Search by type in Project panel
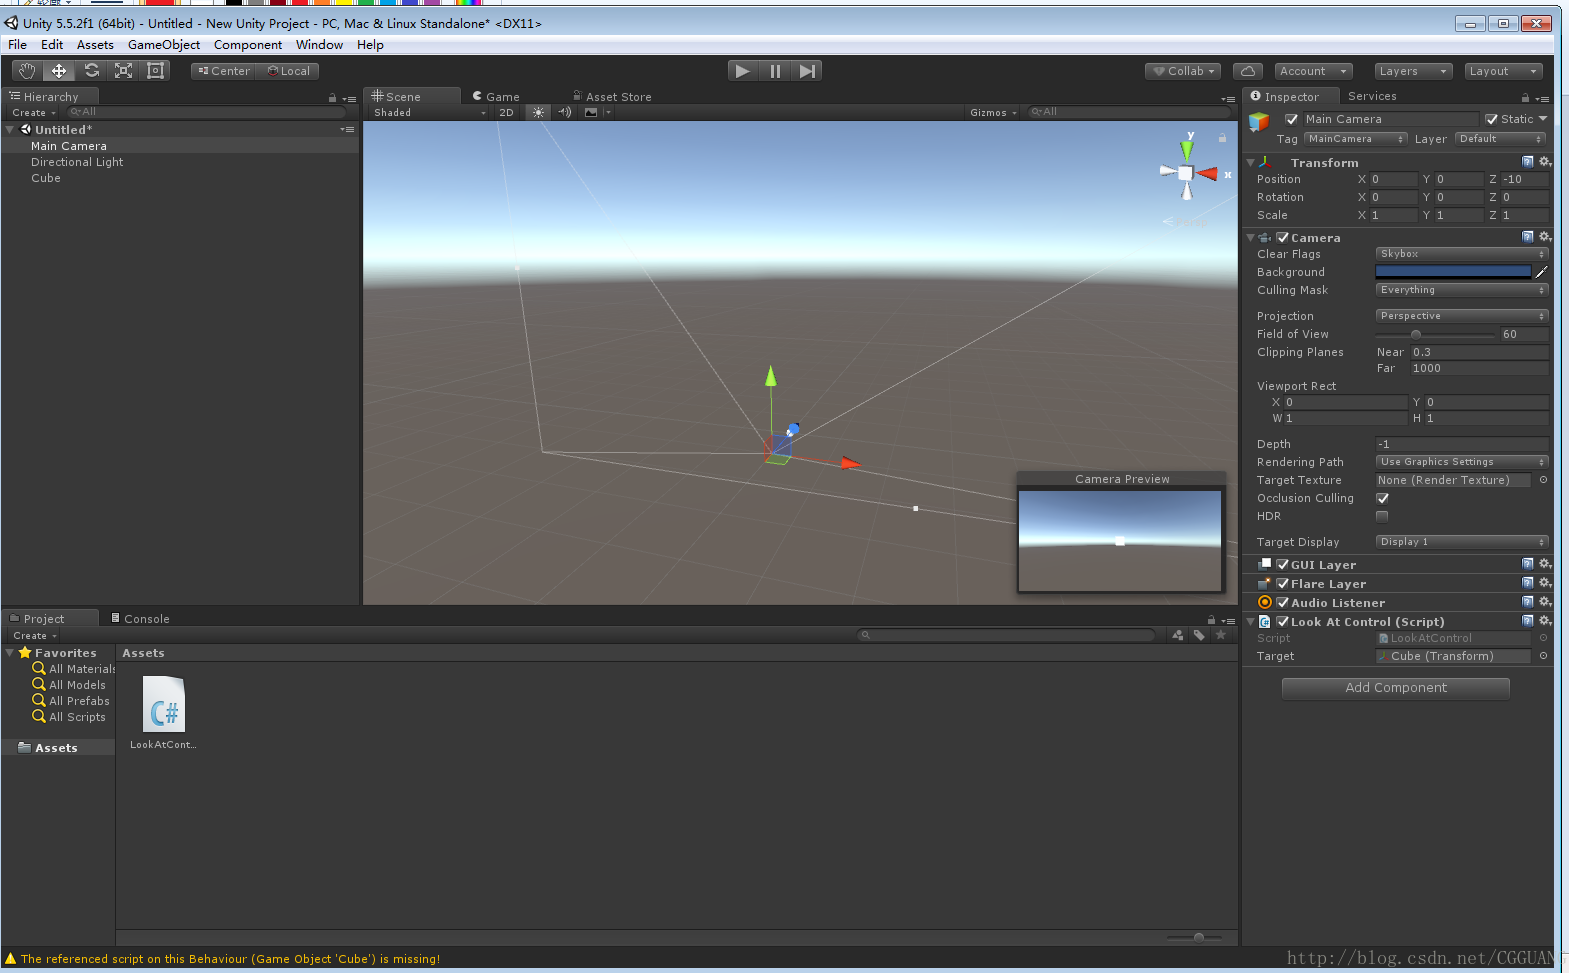The height and width of the screenshot is (978, 1578). tap(1178, 635)
